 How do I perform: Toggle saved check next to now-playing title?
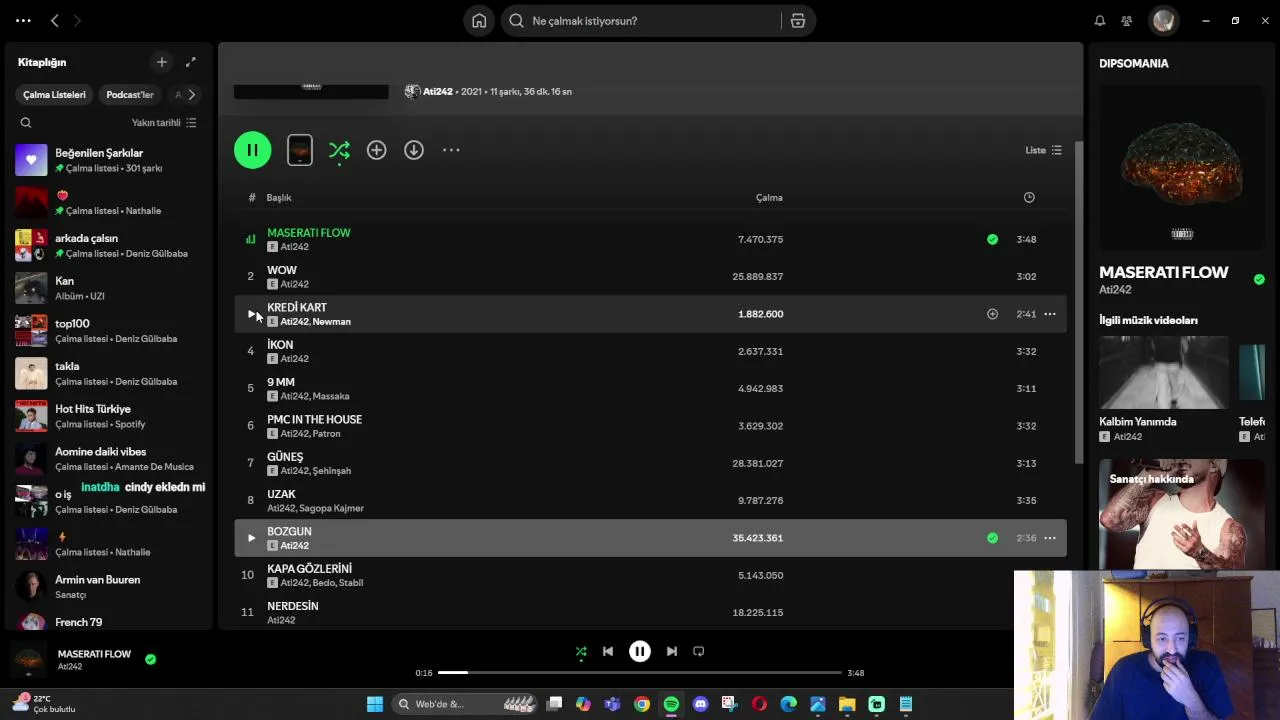click(150, 659)
